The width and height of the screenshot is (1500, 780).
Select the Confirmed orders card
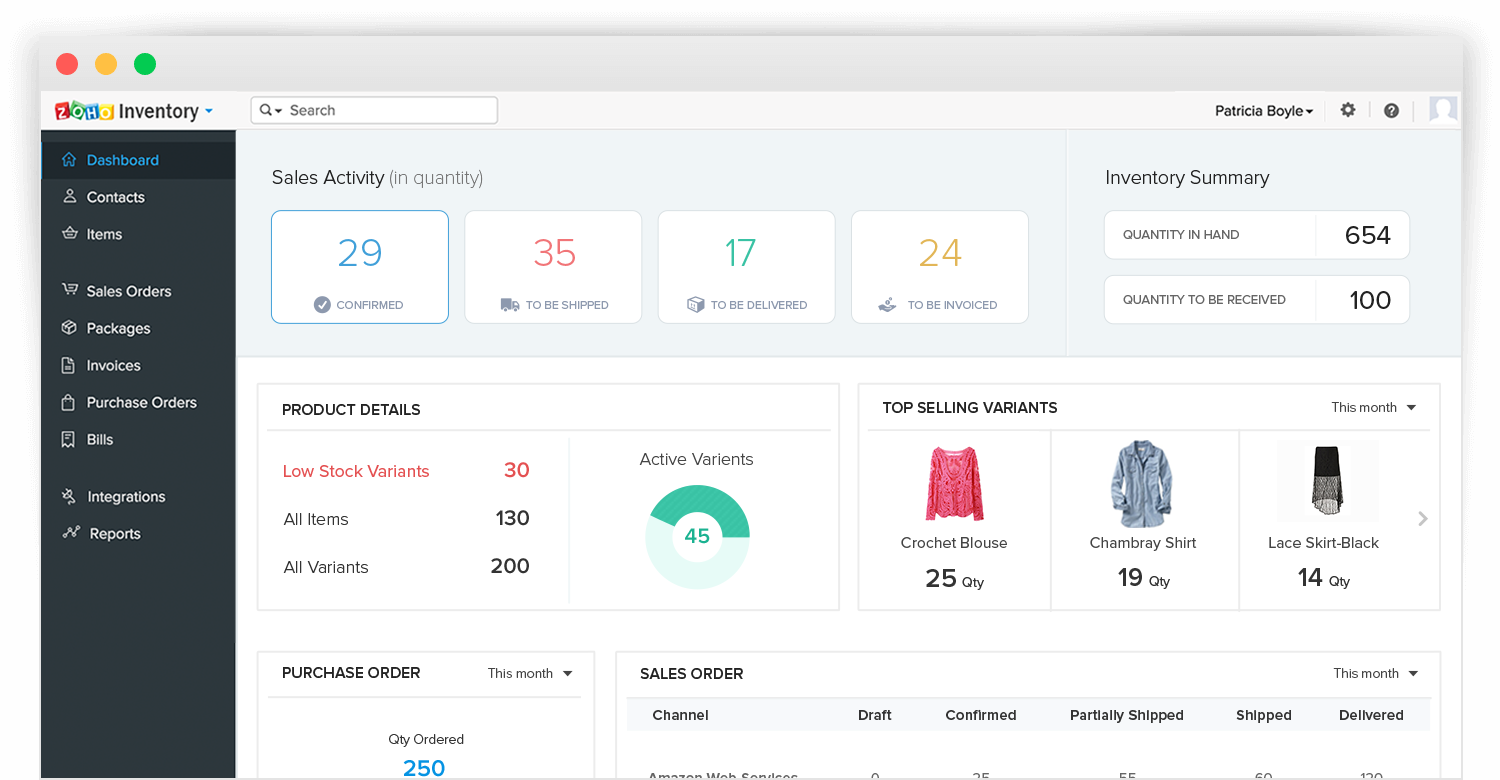359,266
